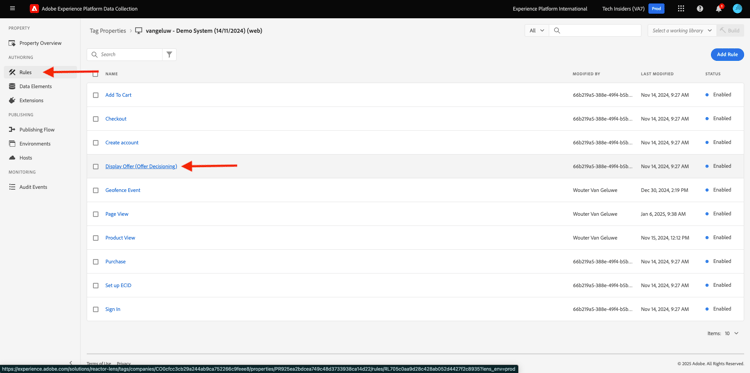Open the help question mark icon

coord(700,9)
